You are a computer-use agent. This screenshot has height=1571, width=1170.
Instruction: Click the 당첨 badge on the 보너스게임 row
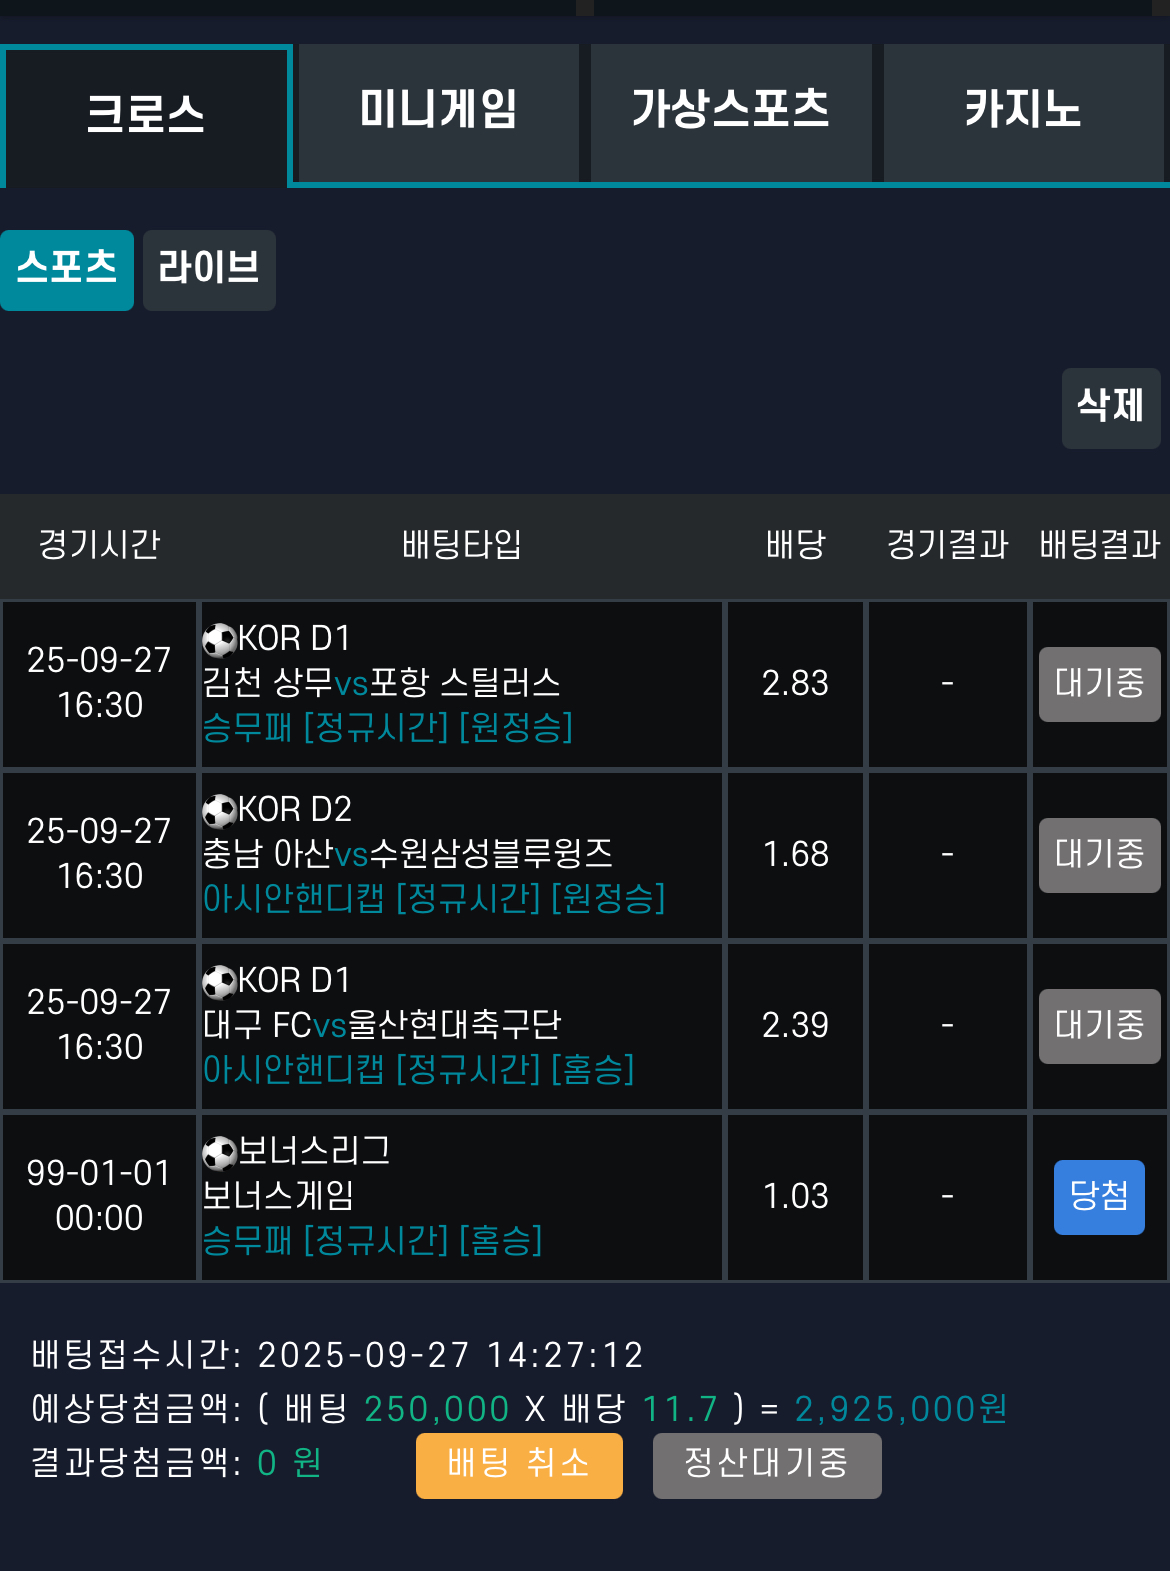1099,1197
